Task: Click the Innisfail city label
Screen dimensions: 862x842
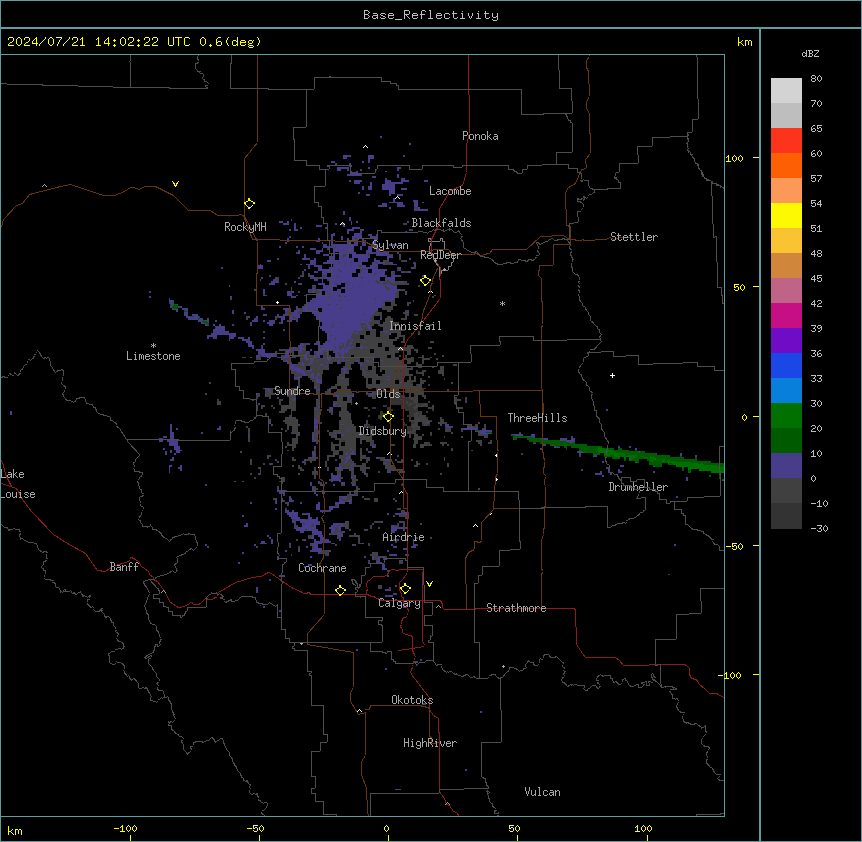Action: click(415, 326)
